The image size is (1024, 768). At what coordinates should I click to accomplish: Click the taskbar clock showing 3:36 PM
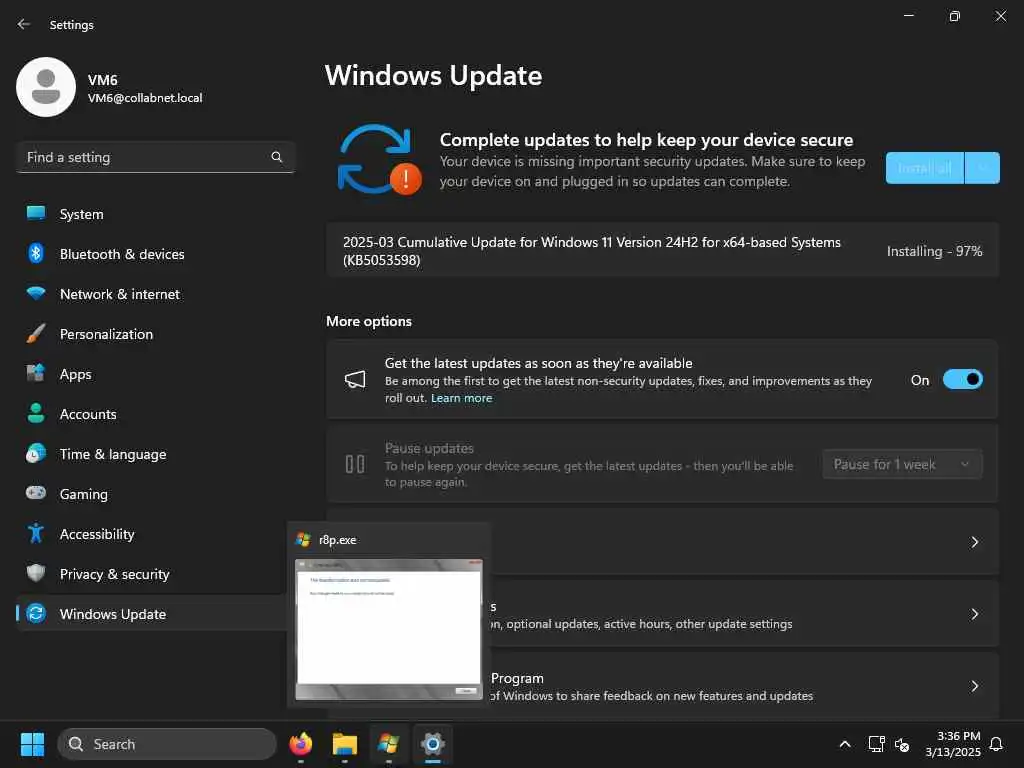click(953, 744)
